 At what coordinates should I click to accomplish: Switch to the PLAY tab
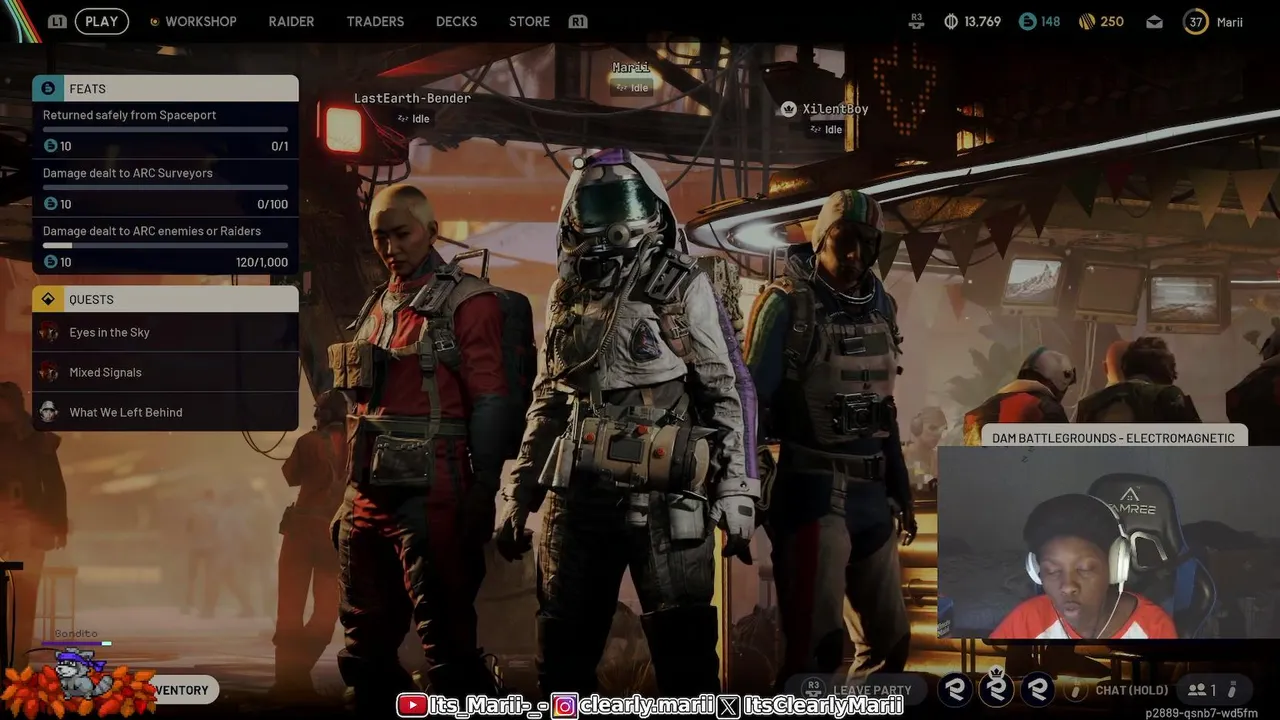tap(102, 21)
